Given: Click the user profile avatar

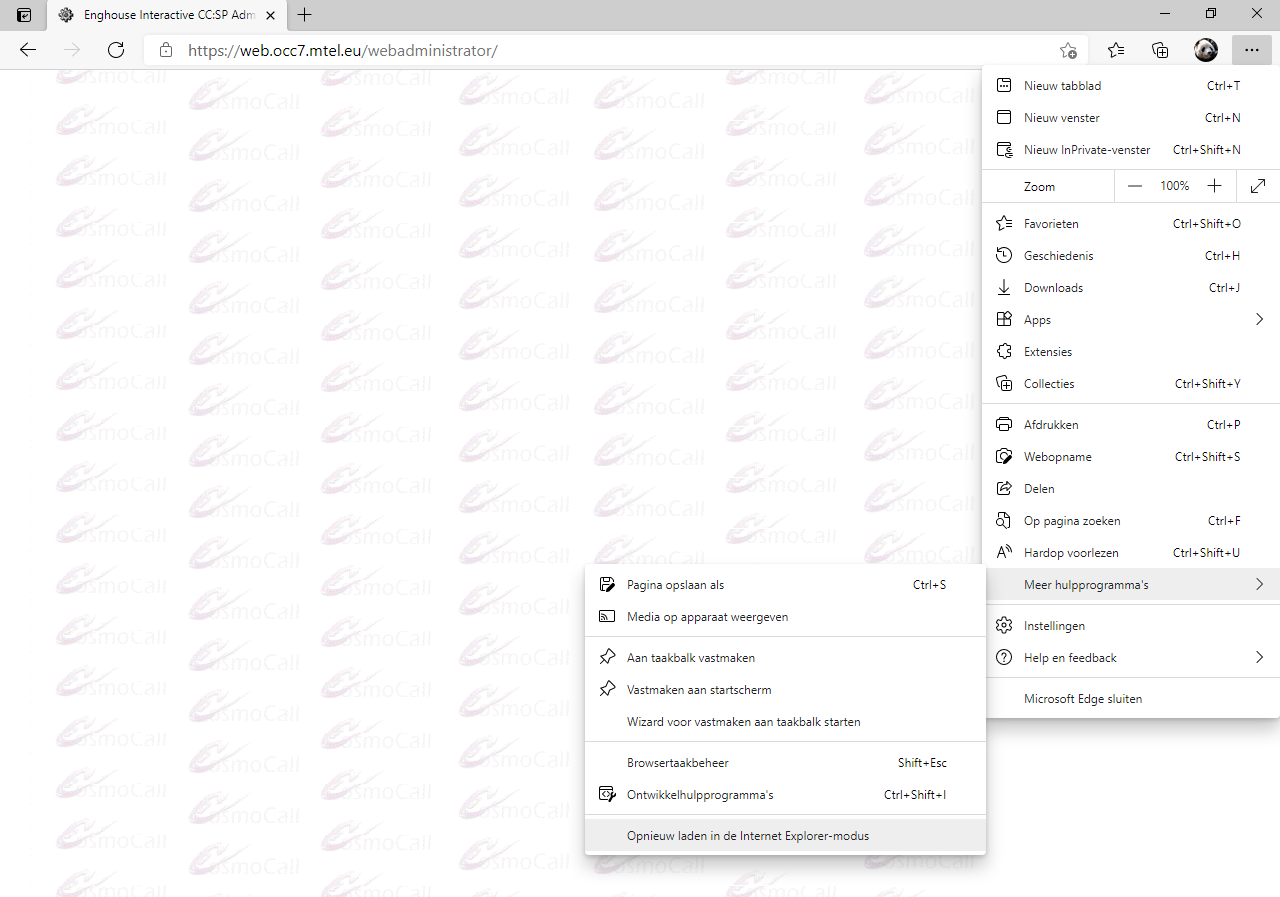Looking at the screenshot, I should pyautogui.click(x=1205, y=50).
